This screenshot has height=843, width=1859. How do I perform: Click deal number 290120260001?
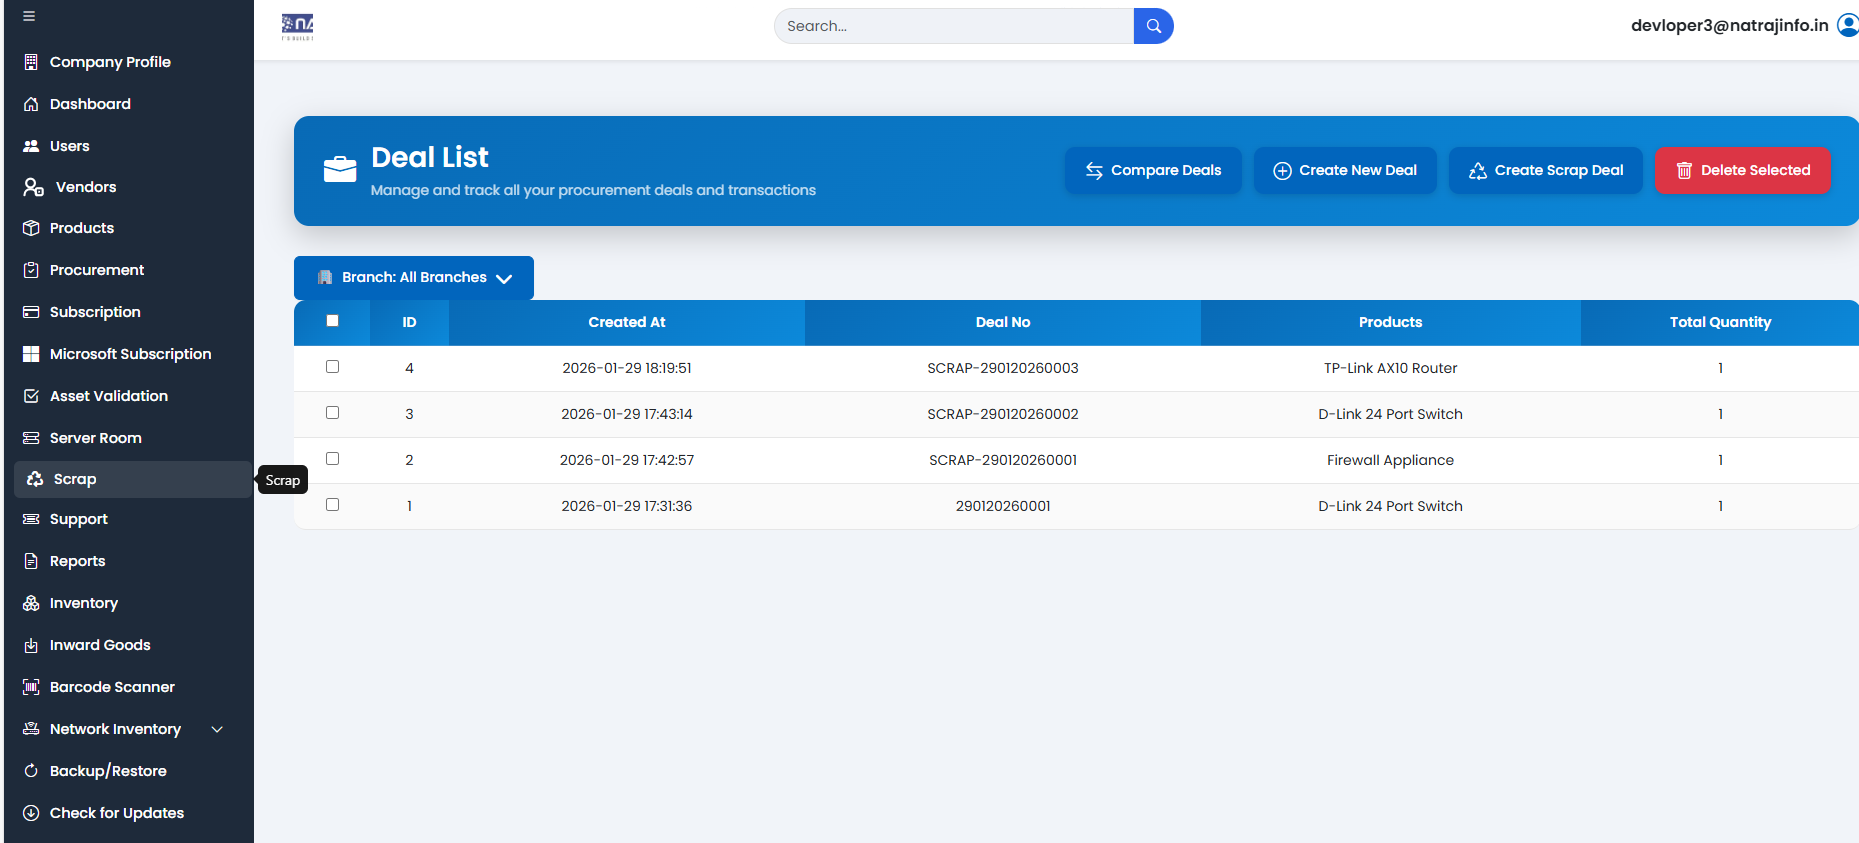[1003, 506]
